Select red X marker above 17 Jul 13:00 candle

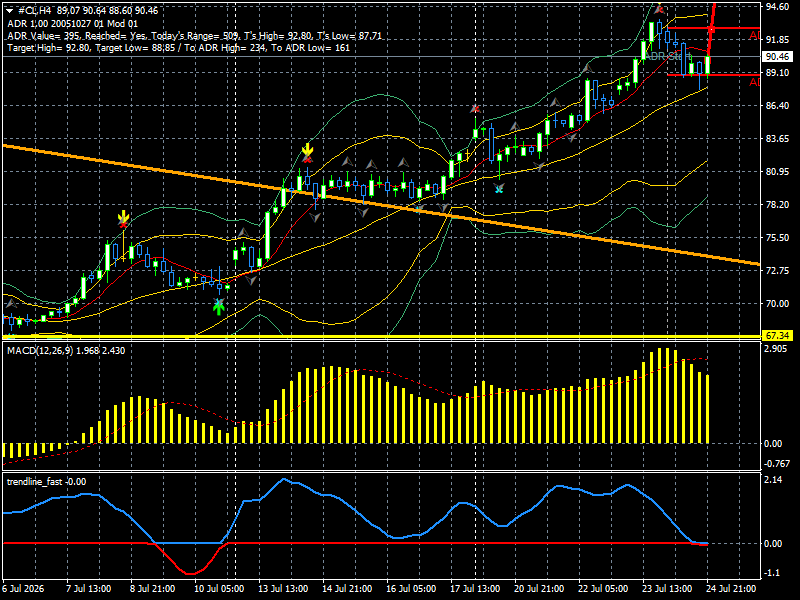point(476,109)
